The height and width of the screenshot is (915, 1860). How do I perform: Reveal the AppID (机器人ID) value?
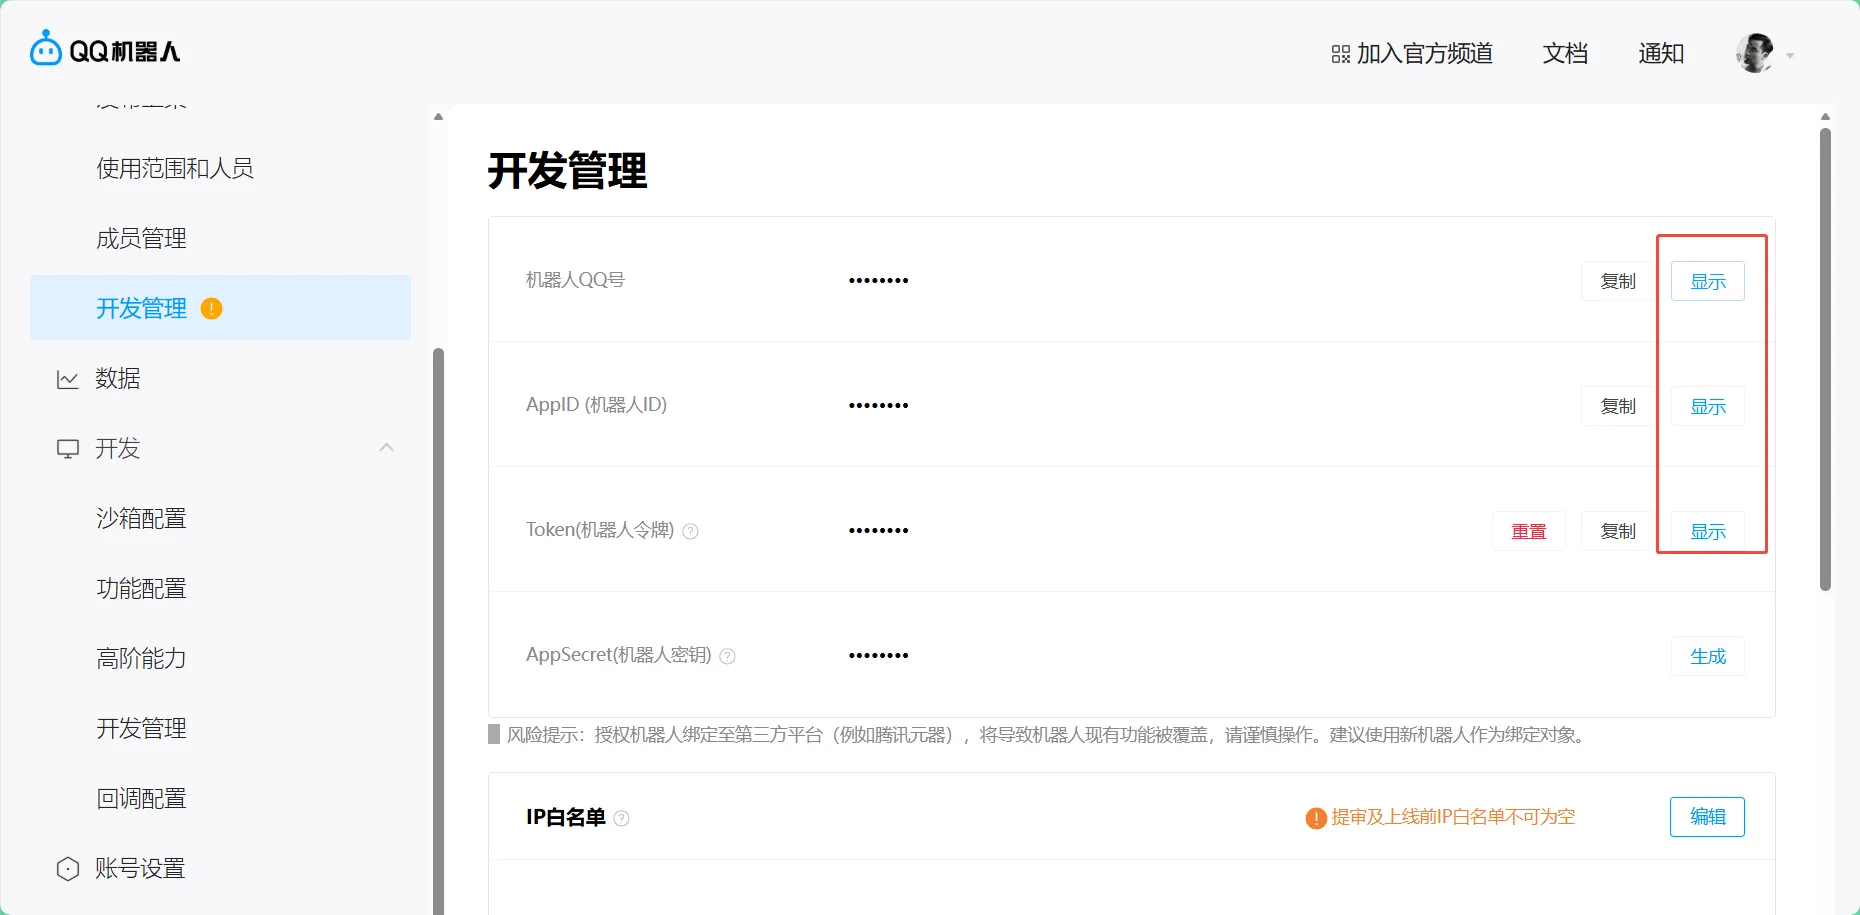[x=1707, y=407]
